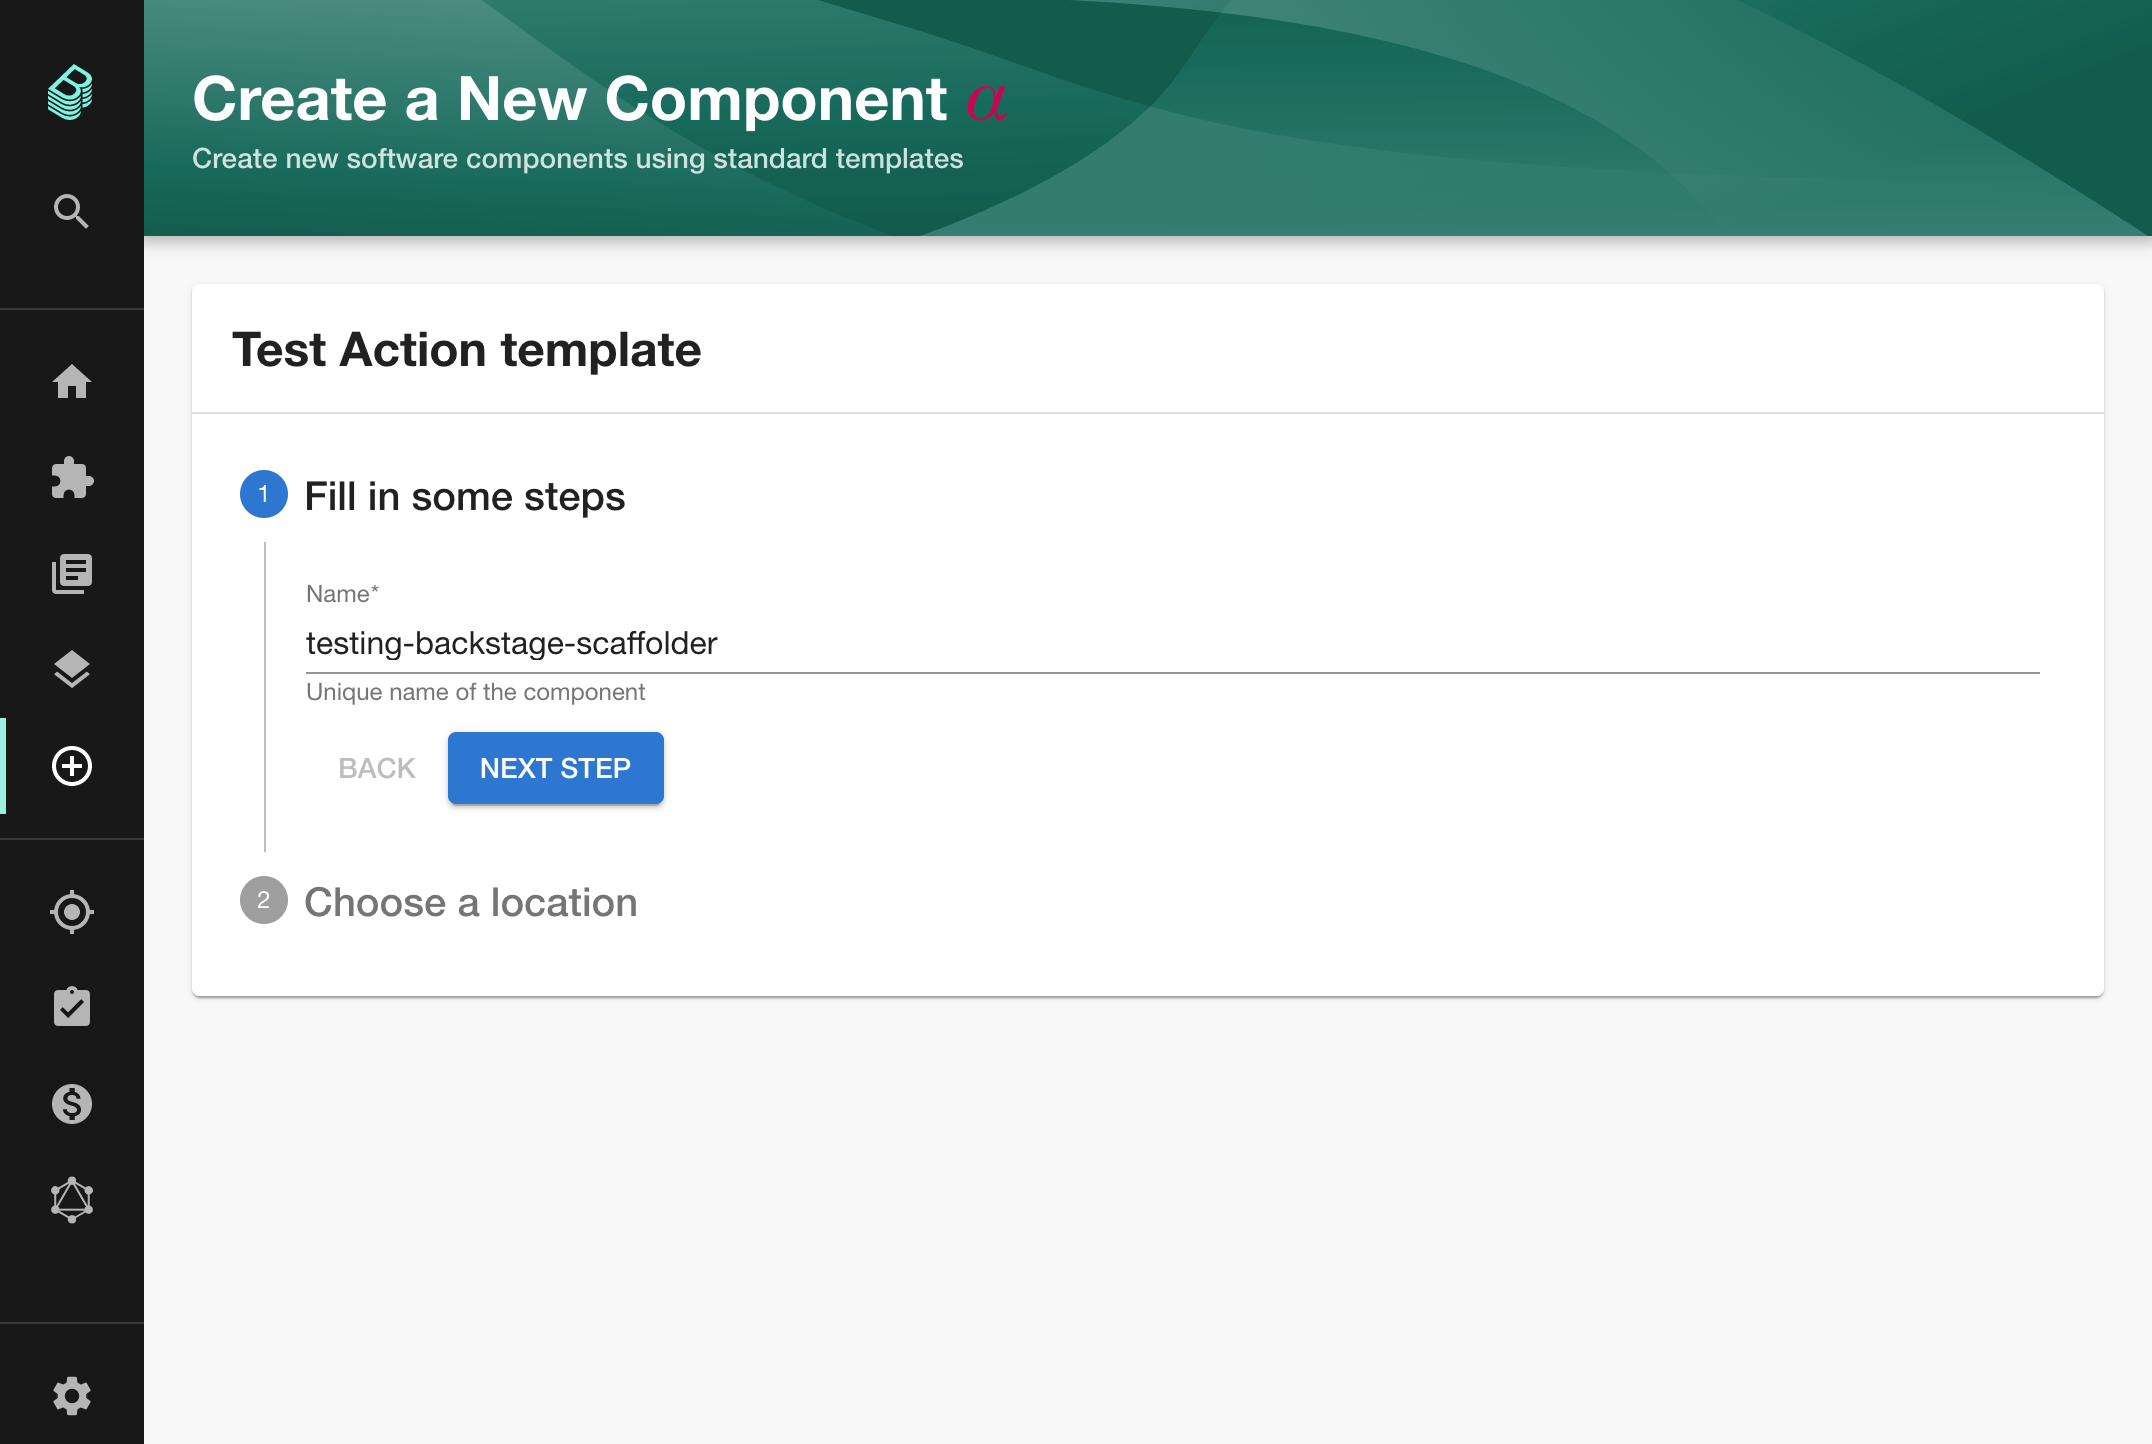Click step number 1 circle
The height and width of the screenshot is (1444, 2152).
point(264,494)
